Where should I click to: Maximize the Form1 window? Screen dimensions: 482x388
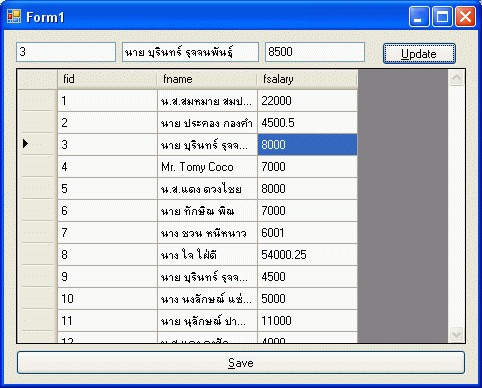coord(442,17)
